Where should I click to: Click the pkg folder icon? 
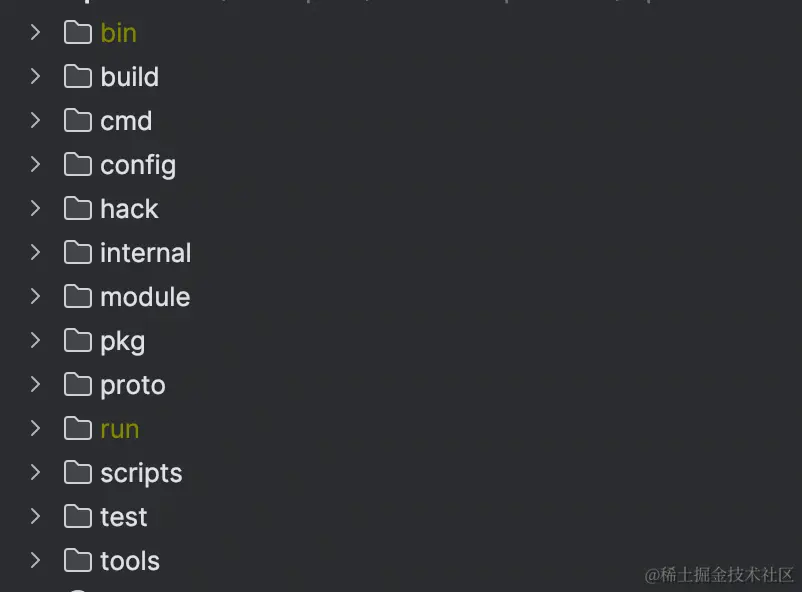click(x=78, y=341)
